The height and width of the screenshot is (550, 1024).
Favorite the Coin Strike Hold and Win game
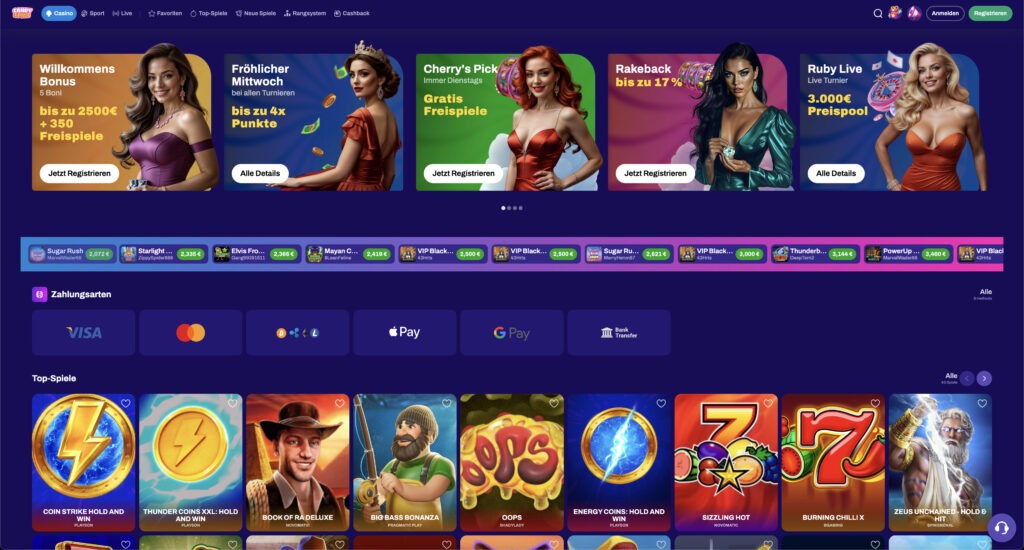coord(125,404)
